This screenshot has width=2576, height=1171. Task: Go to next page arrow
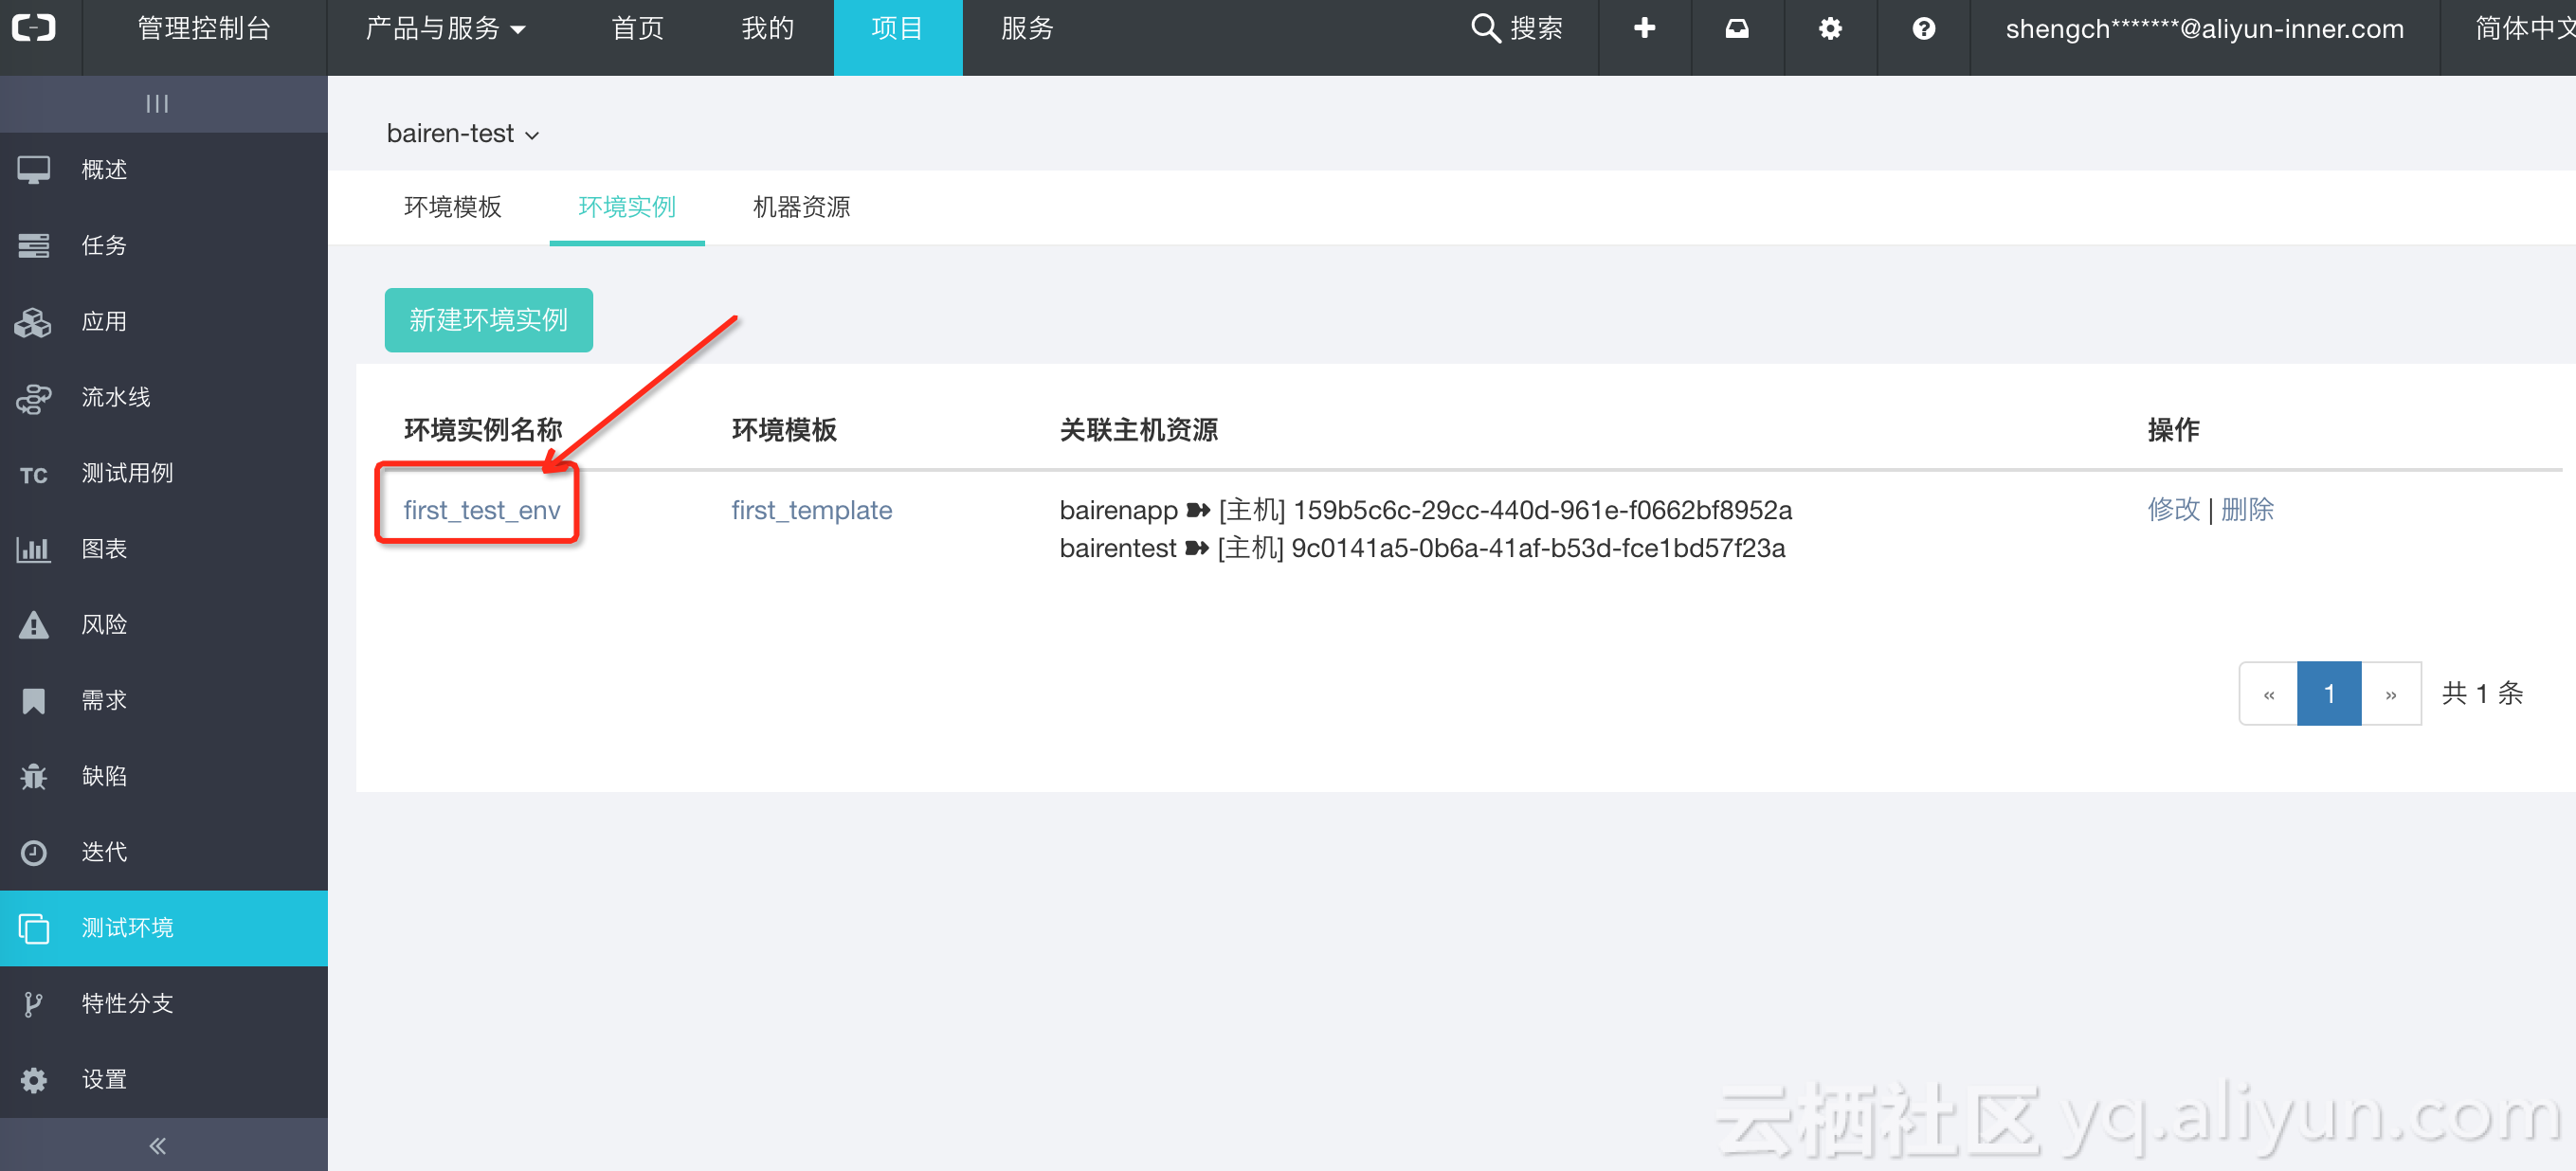tap(2390, 694)
